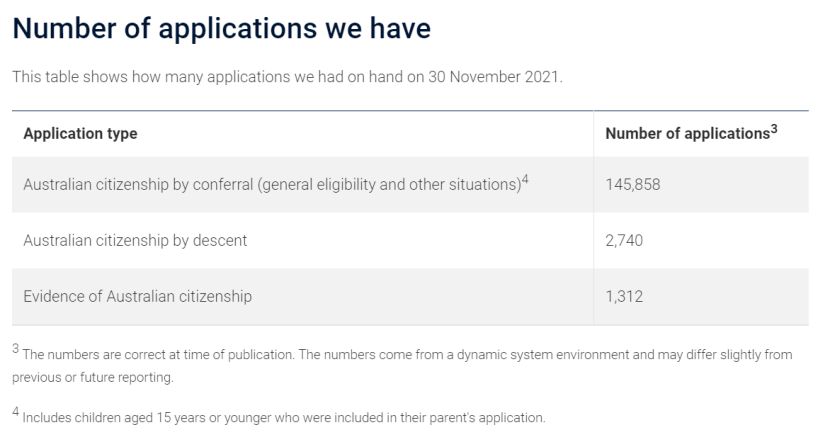Click the 'Number of applications' column header
The width and height of the screenshot is (830, 442).
point(687,133)
